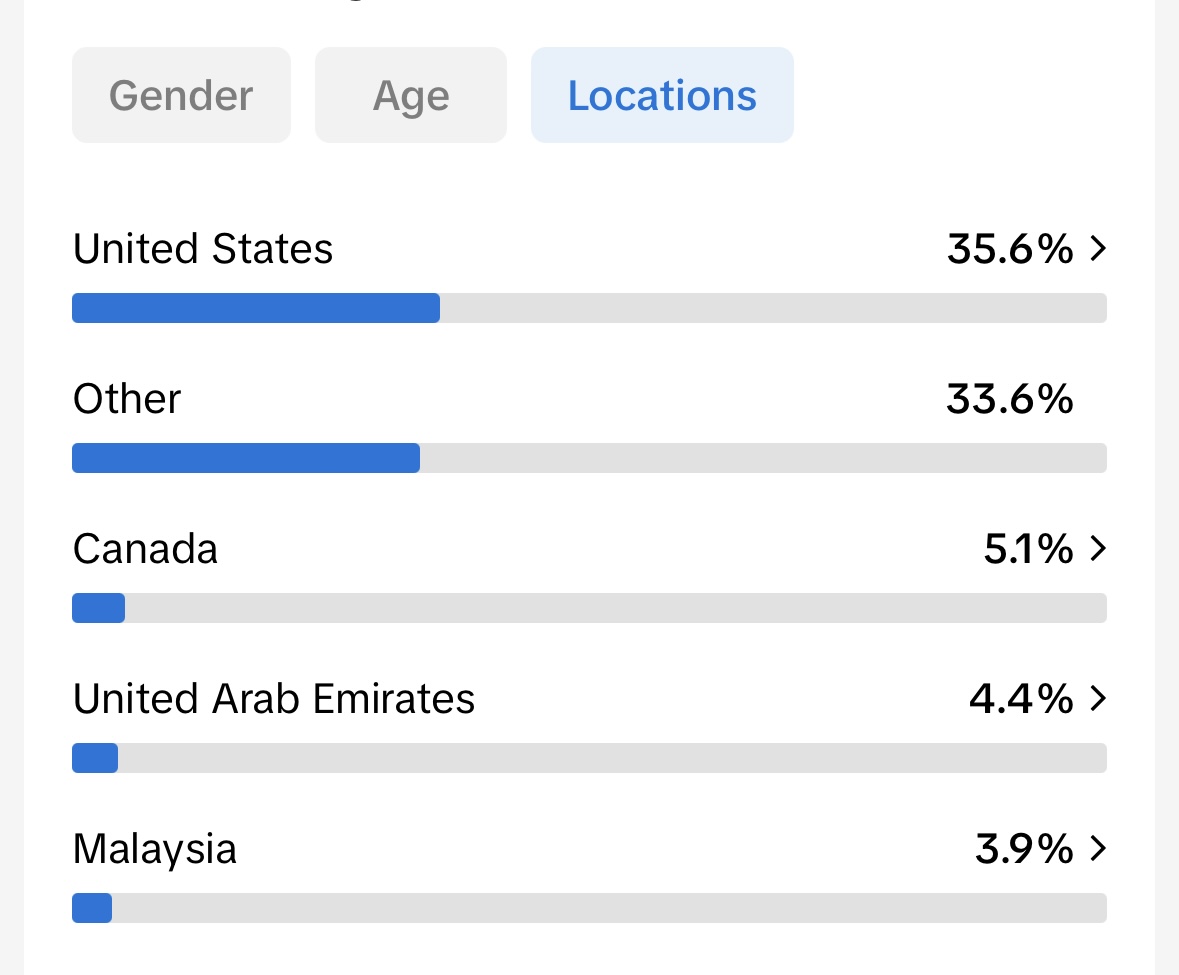Select the Locations tab

pos(662,95)
